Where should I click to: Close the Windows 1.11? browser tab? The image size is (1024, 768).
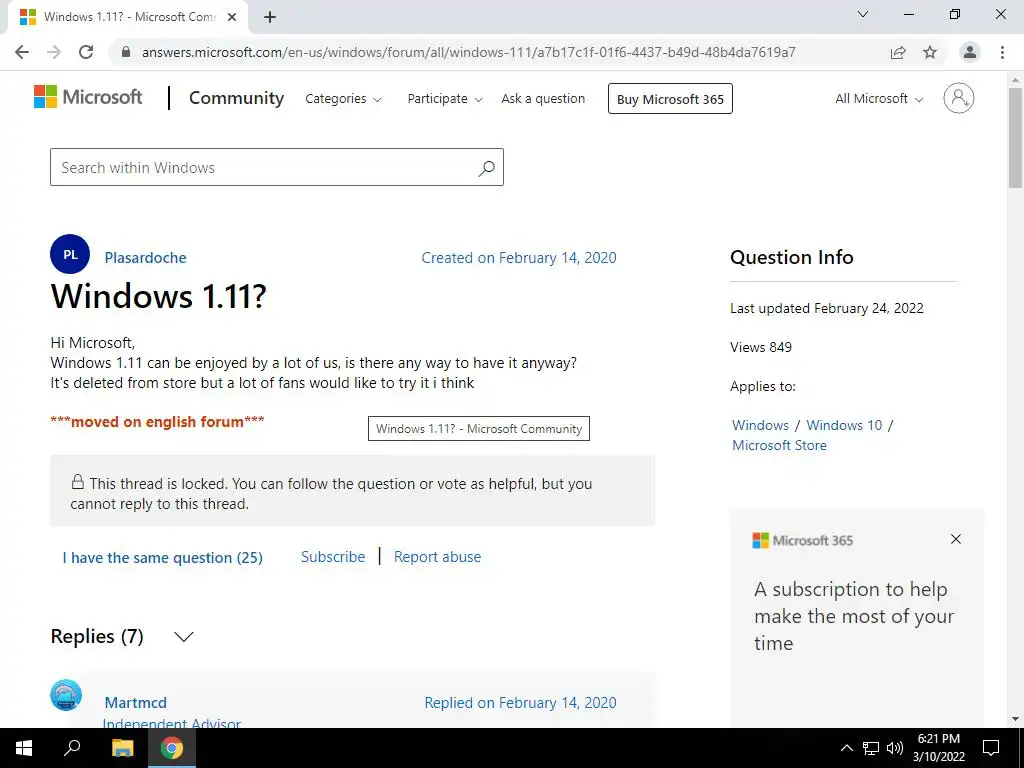tap(232, 17)
